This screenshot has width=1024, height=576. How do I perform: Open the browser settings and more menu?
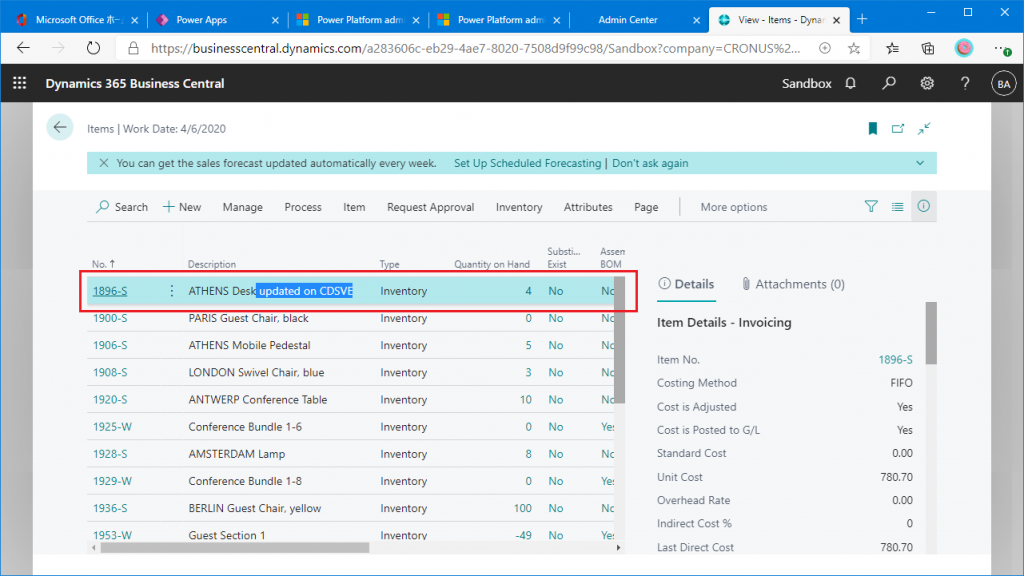1002,48
